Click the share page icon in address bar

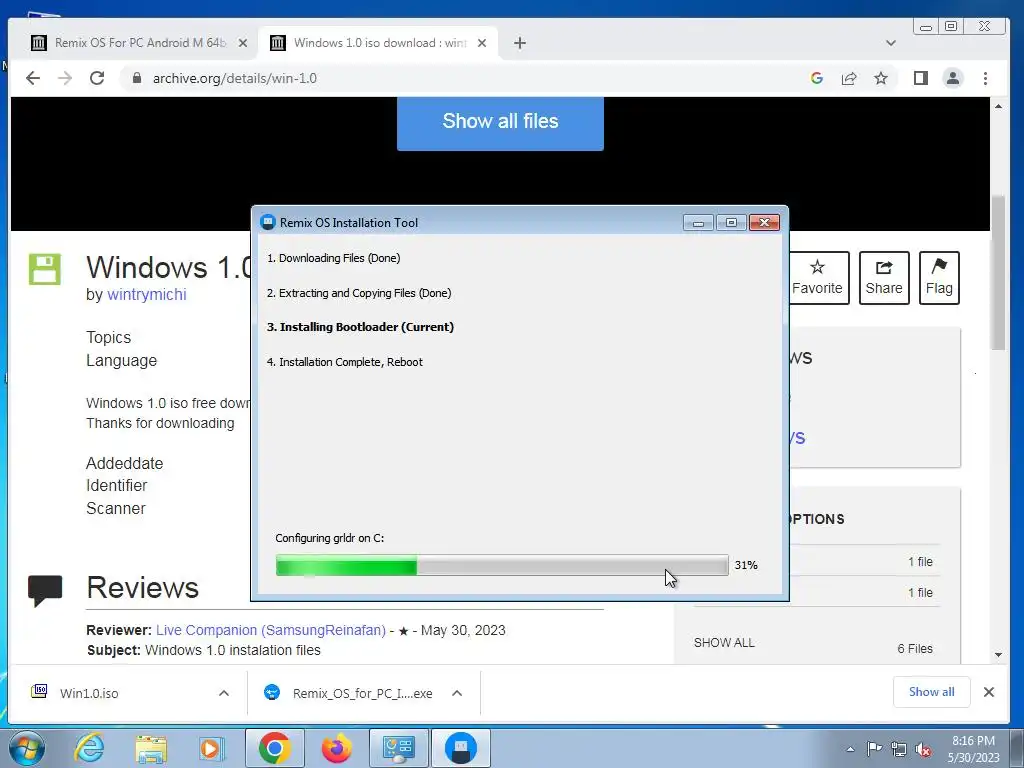[849, 78]
